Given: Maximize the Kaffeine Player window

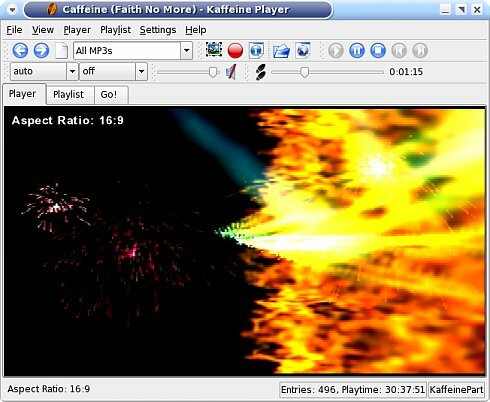Looking at the screenshot, I should coord(461,10).
